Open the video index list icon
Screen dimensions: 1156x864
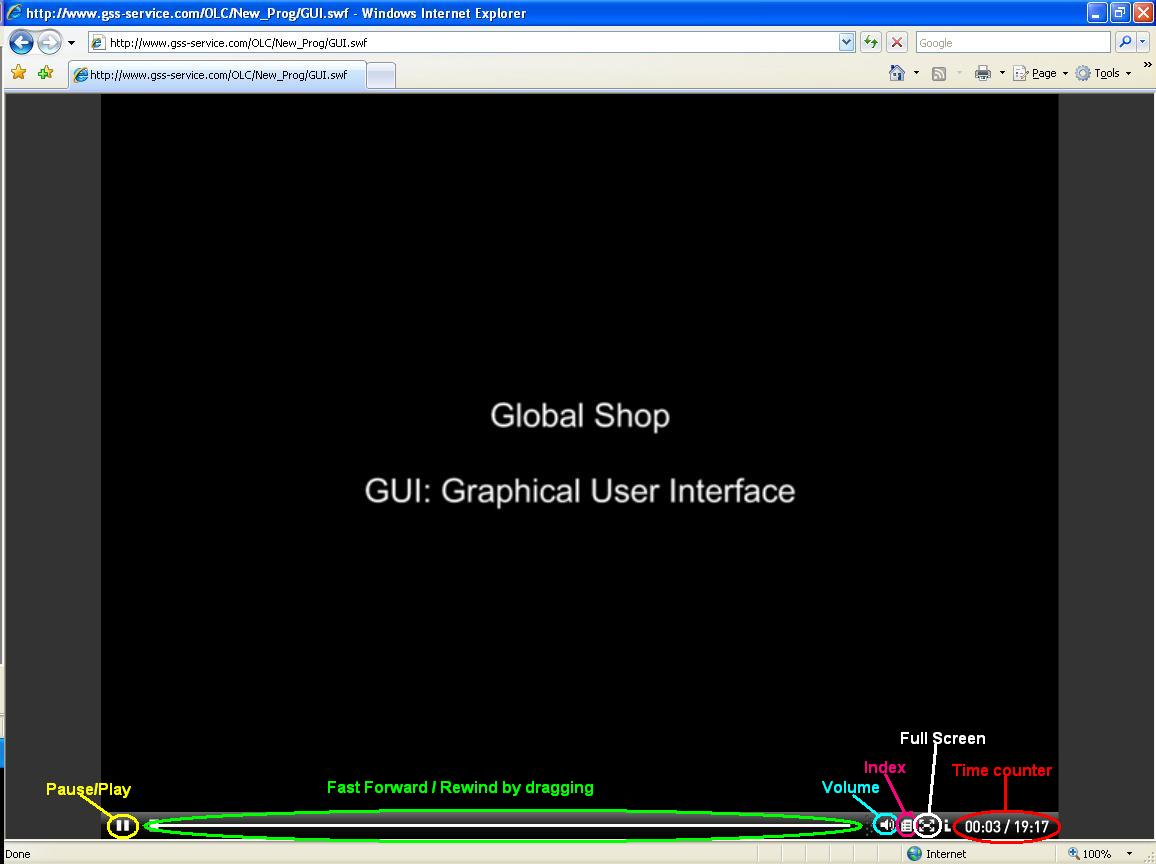pos(907,826)
